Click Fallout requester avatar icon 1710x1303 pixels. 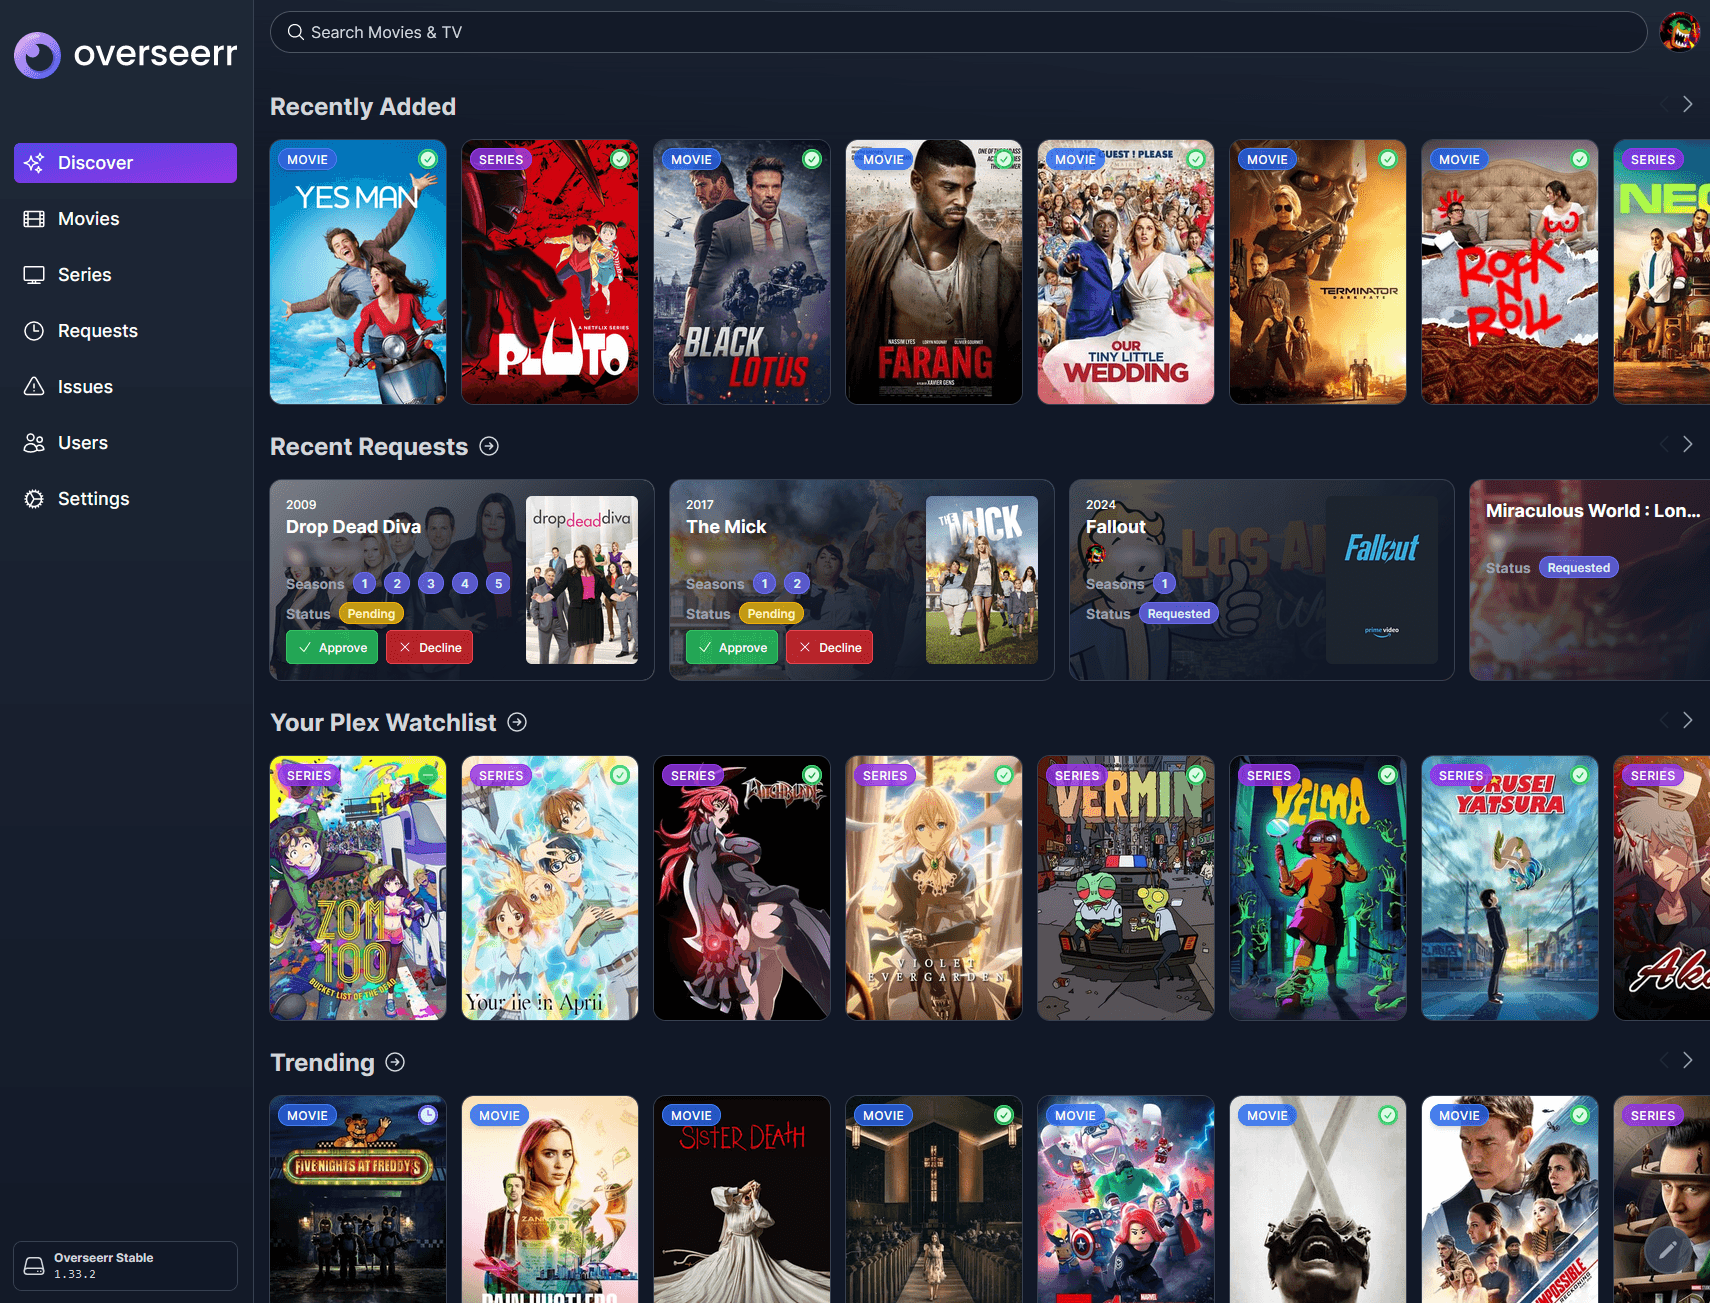(x=1095, y=554)
